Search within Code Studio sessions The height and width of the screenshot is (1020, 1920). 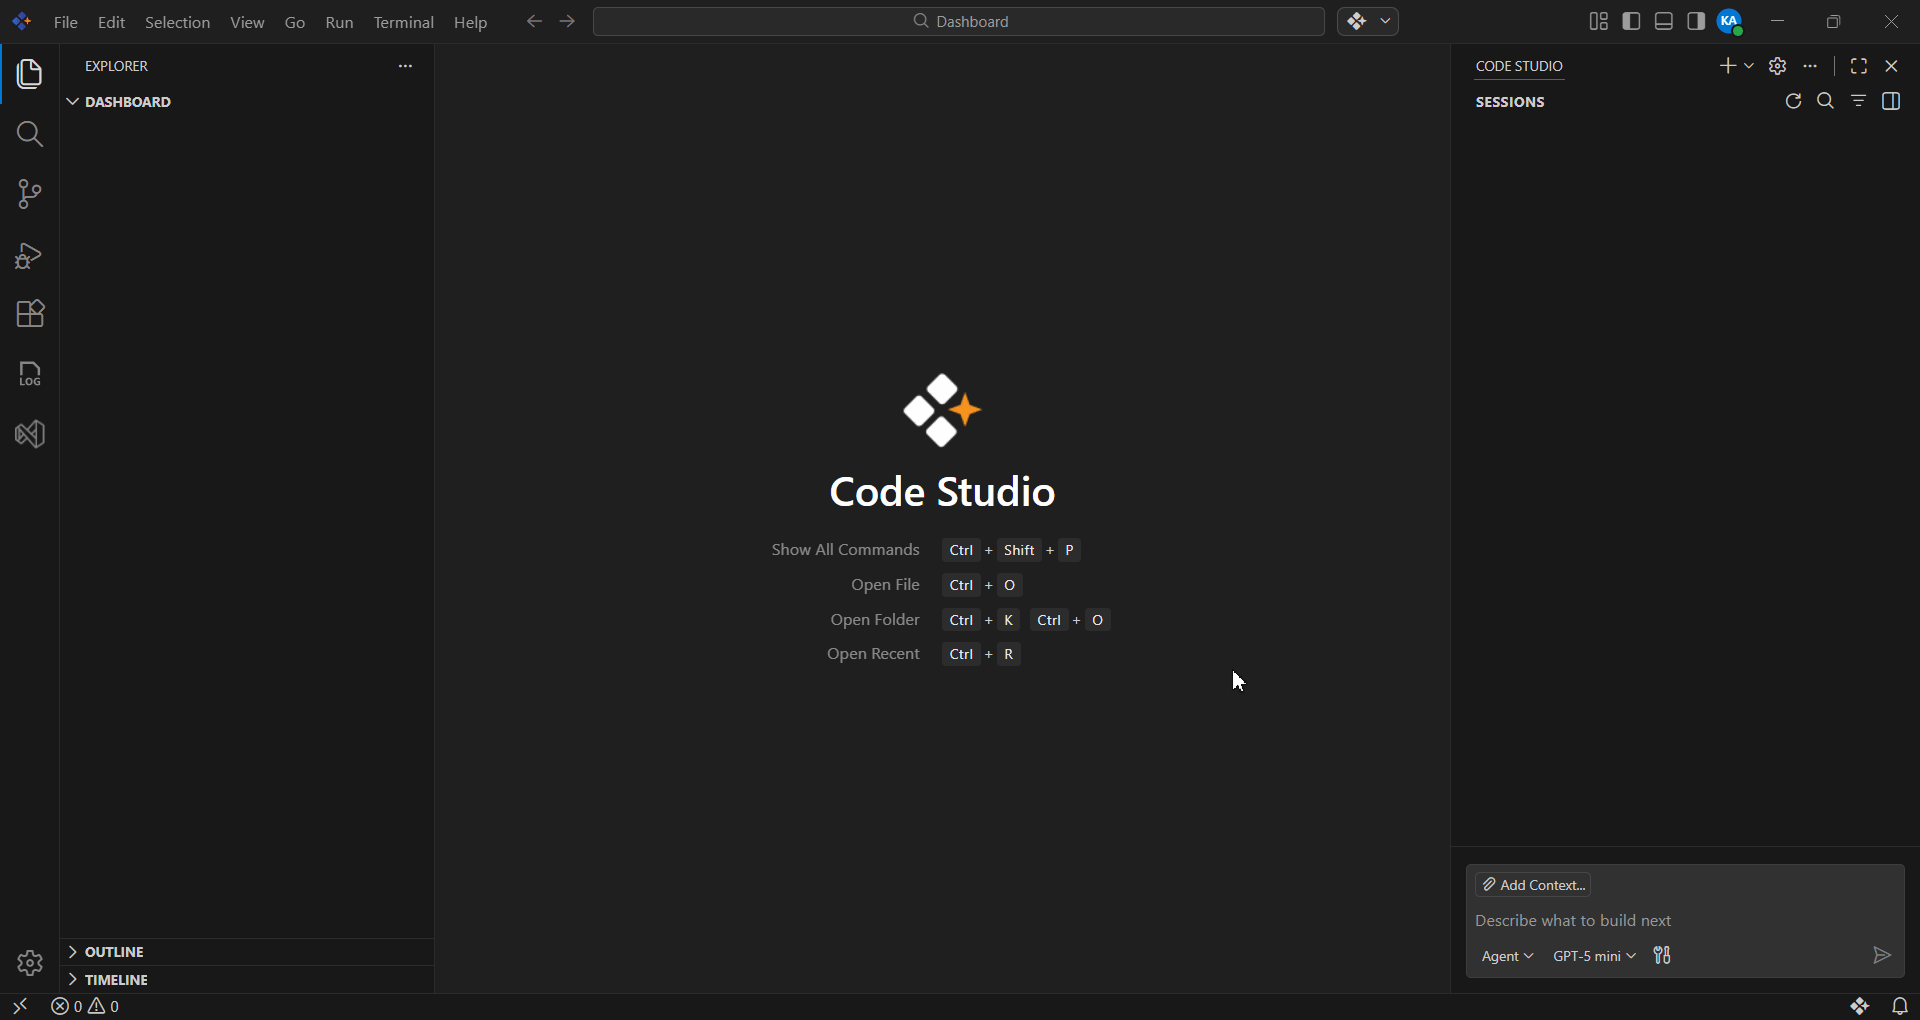1826,101
